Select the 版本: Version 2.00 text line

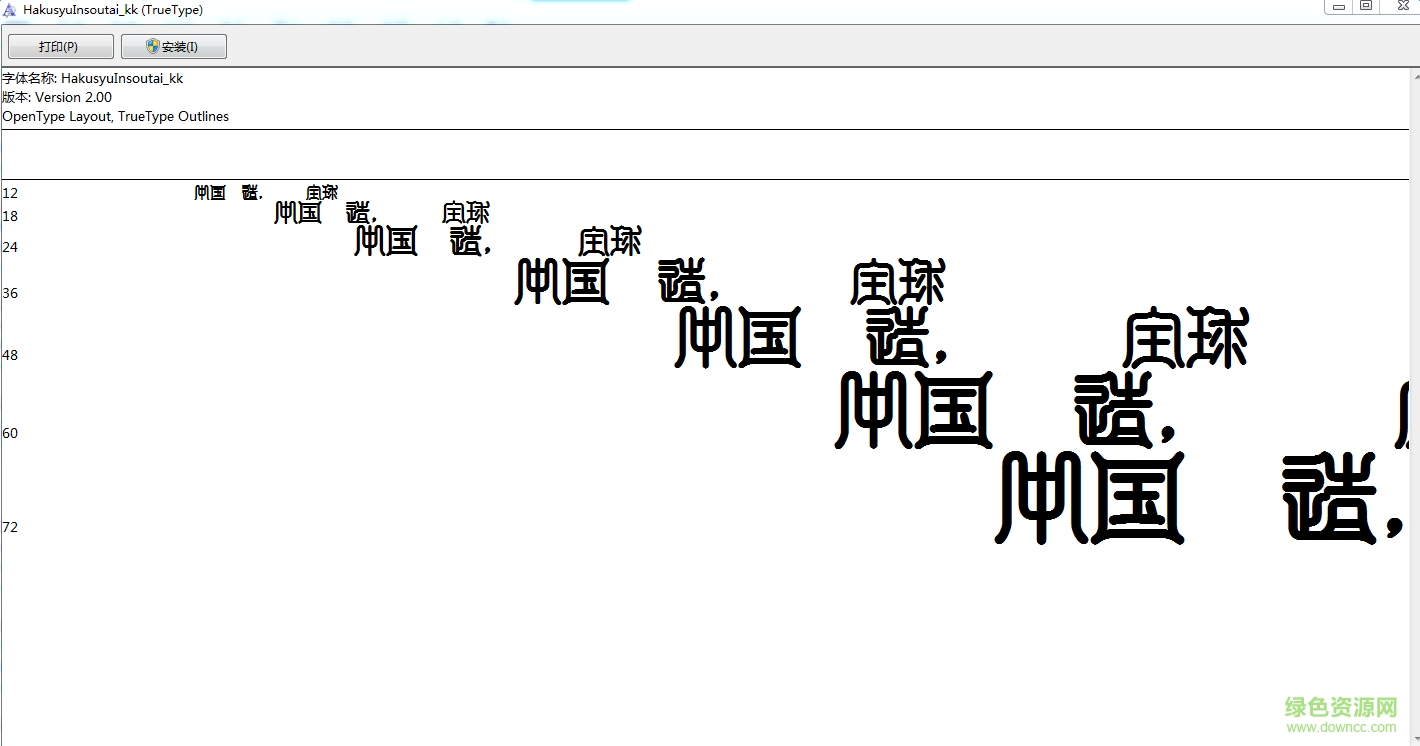[57, 97]
